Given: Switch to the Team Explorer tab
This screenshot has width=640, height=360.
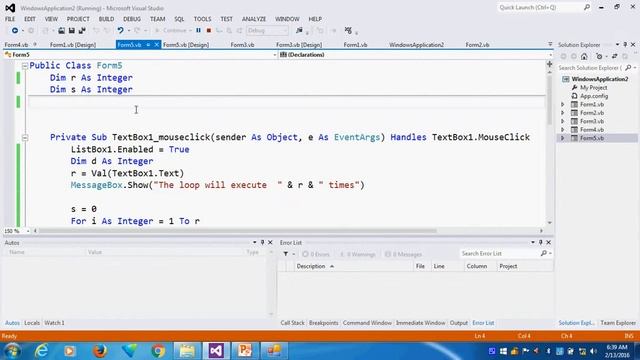Looking at the screenshot, I should coord(618,323).
